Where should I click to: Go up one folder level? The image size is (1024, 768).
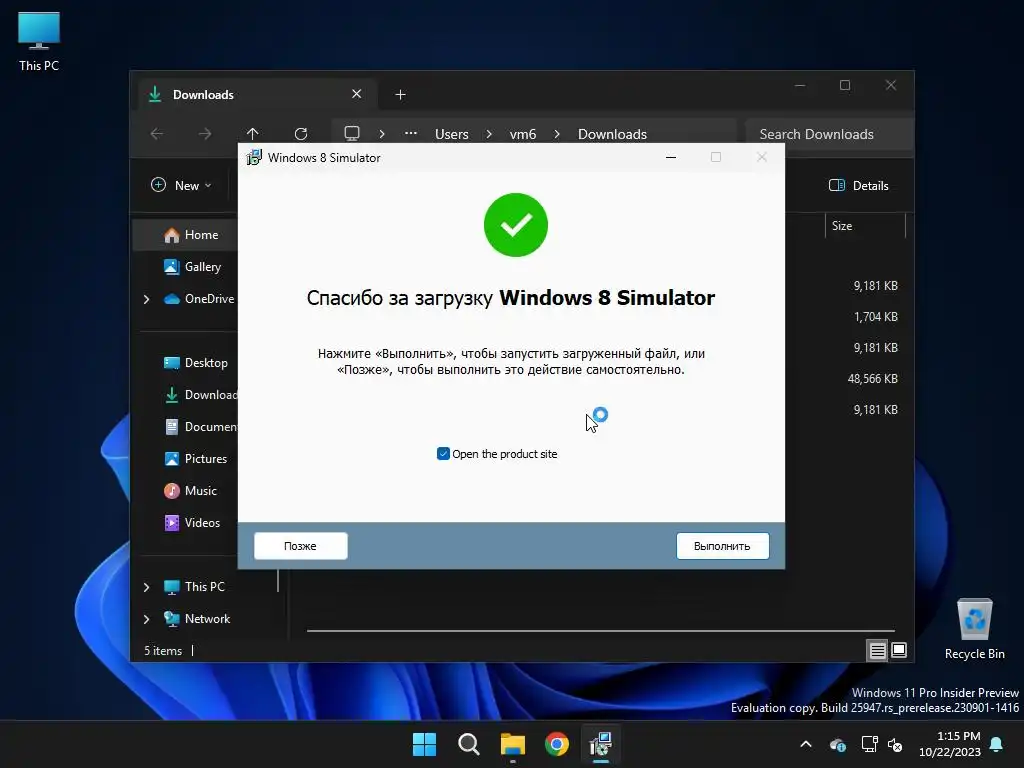(x=253, y=134)
